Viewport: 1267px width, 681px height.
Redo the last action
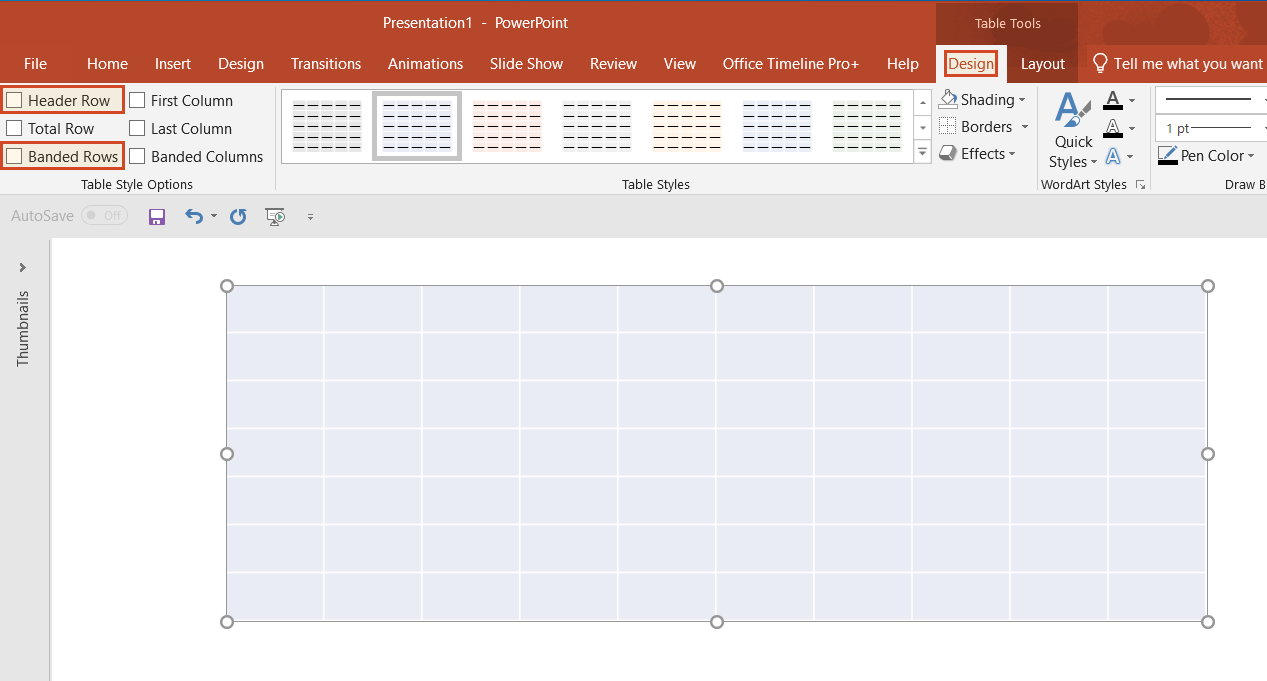pyautogui.click(x=237, y=216)
